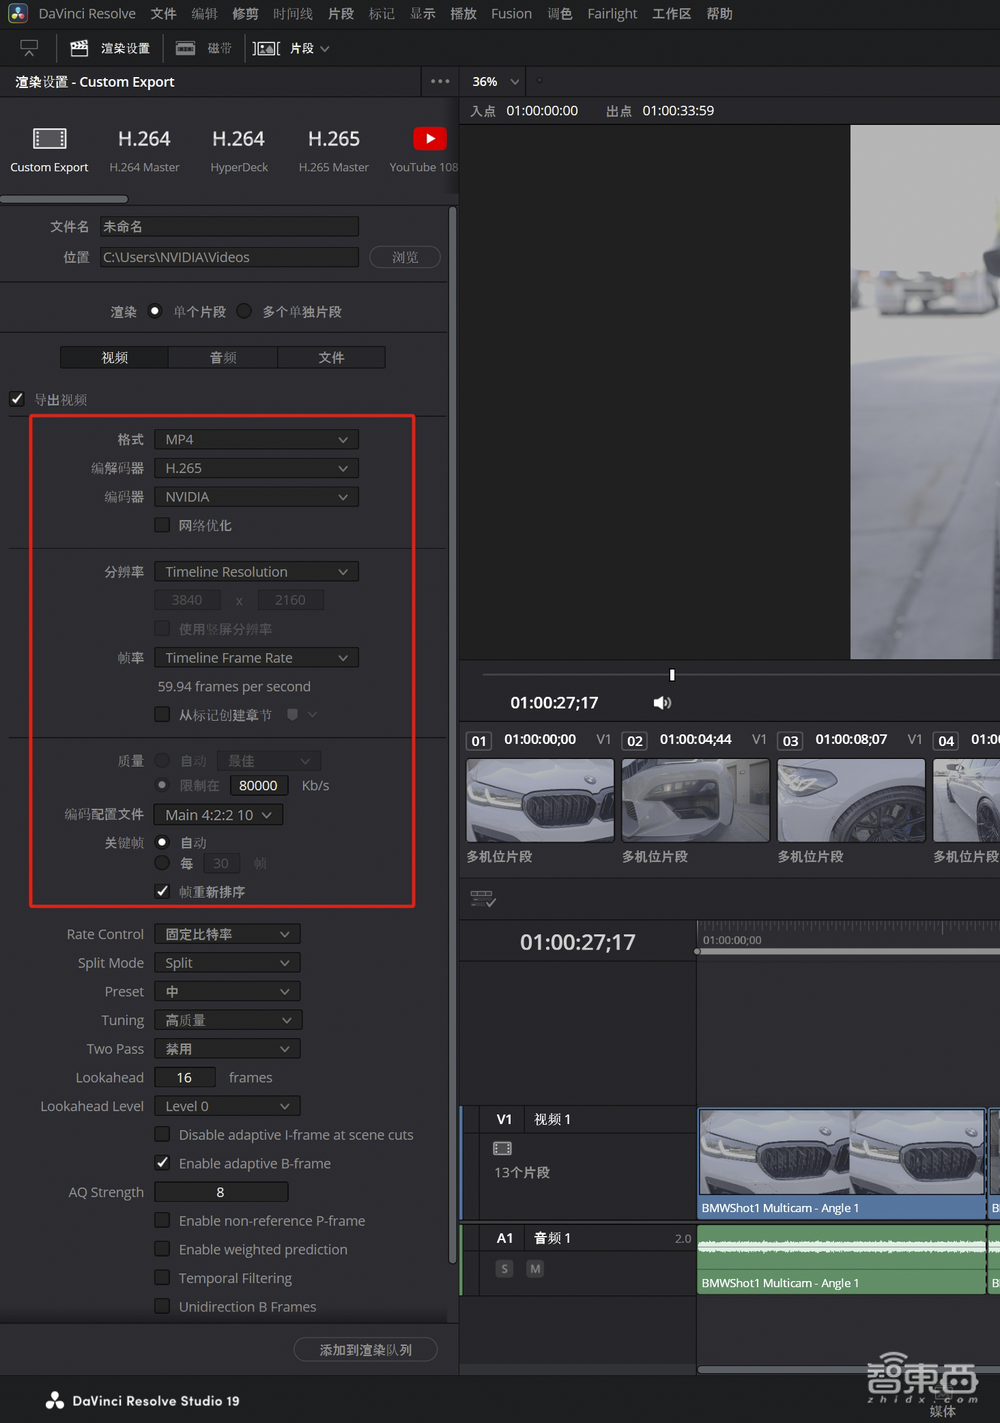Enable Temporal Filtering checkbox
Screen dimensions: 1000x1423
[162, 1278]
